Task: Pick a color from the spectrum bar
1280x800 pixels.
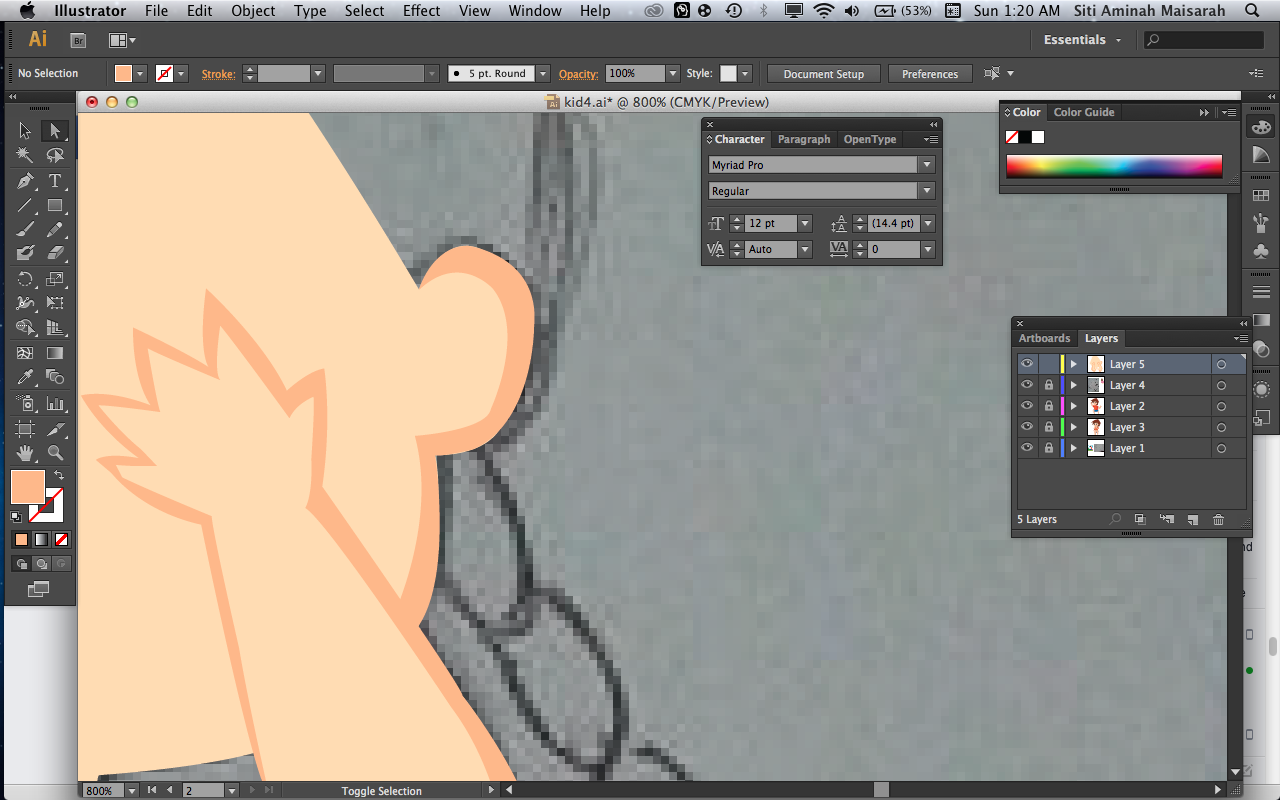Action: pyautogui.click(x=1114, y=166)
